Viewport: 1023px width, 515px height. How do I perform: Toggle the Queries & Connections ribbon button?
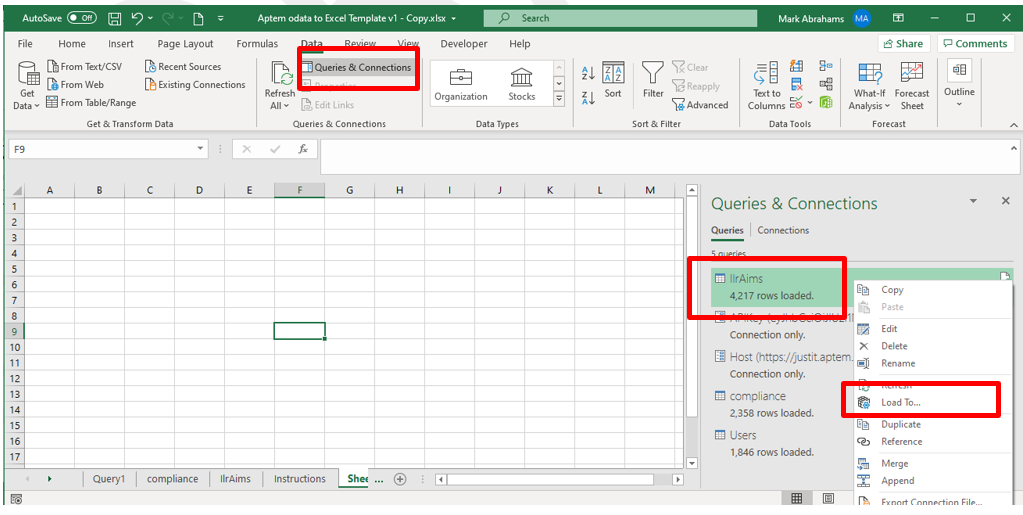pyautogui.click(x=356, y=67)
